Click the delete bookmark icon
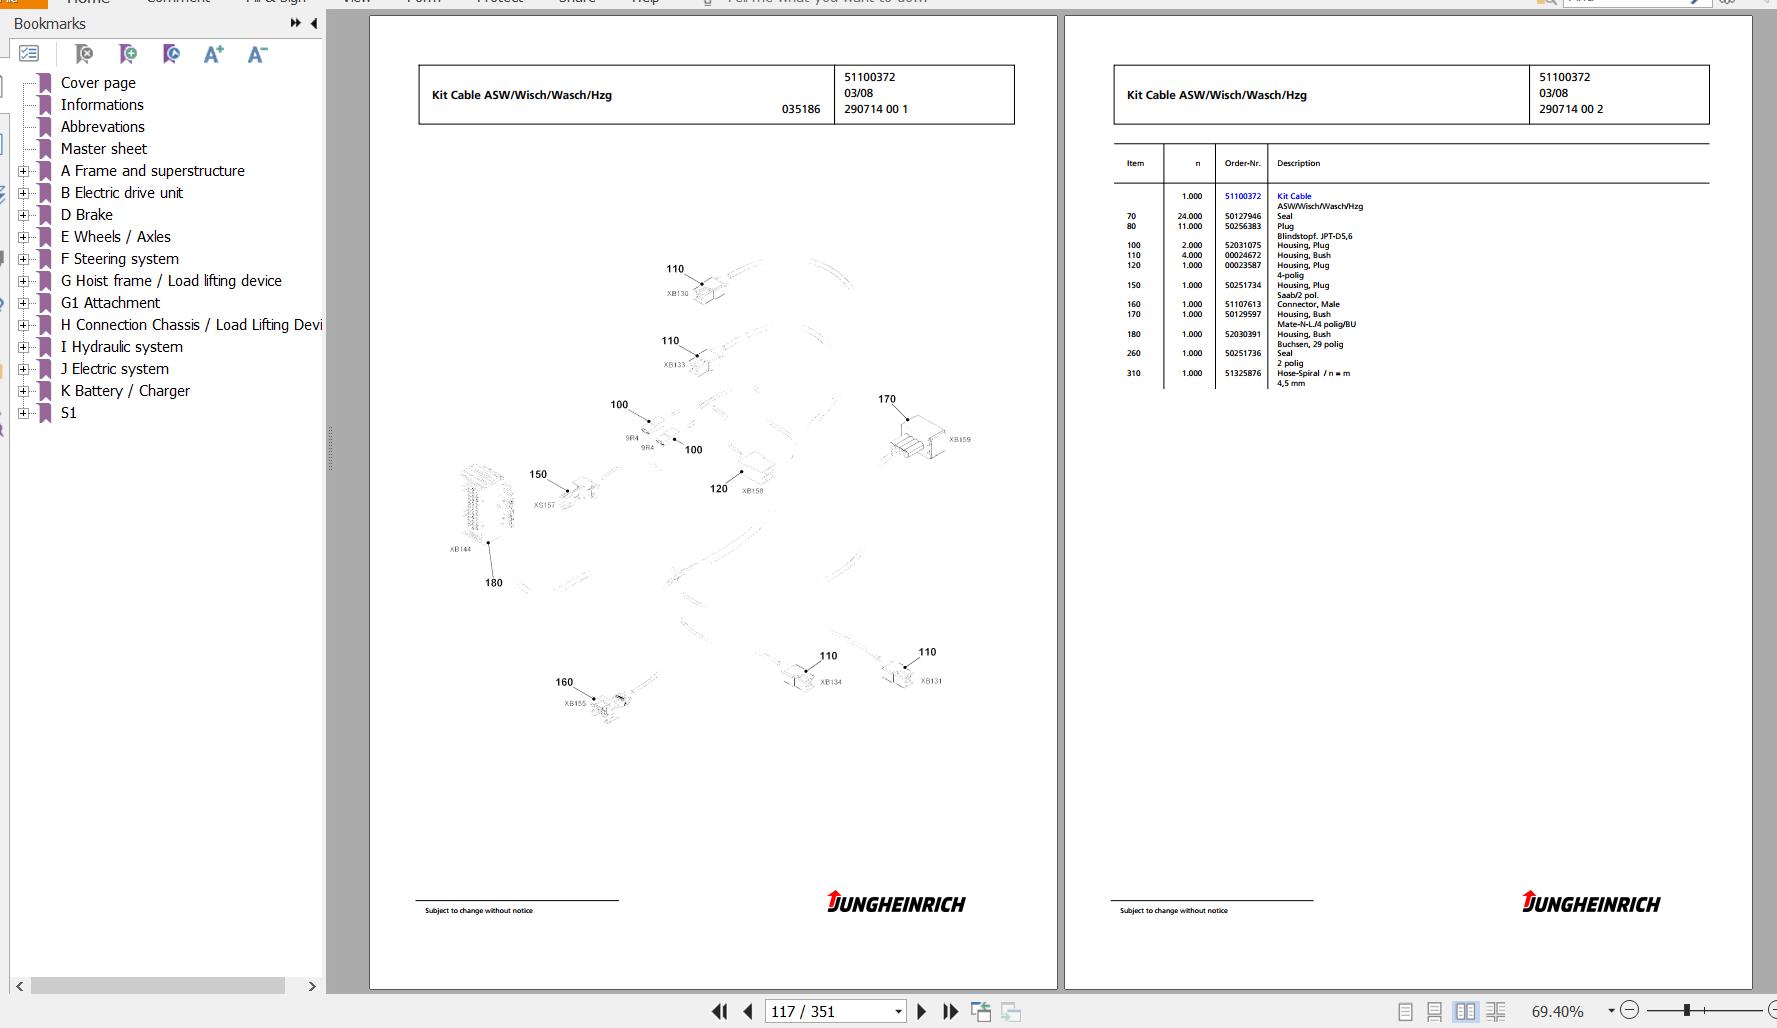 [84, 54]
